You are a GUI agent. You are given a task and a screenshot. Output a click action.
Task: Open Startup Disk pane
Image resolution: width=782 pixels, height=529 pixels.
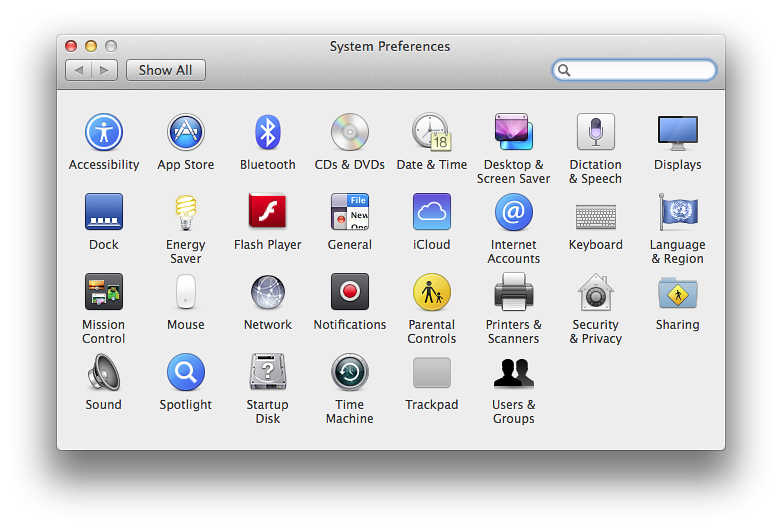pos(268,372)
